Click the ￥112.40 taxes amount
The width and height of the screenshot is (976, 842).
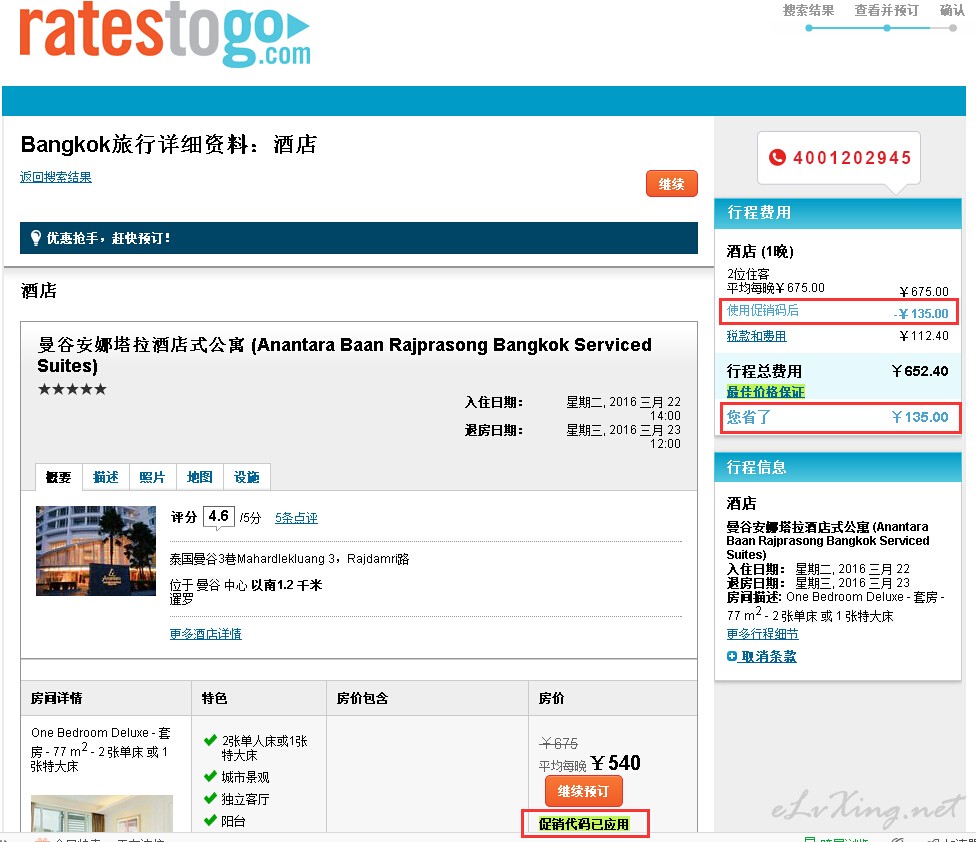pyautogui.click(x=924, y=336)
